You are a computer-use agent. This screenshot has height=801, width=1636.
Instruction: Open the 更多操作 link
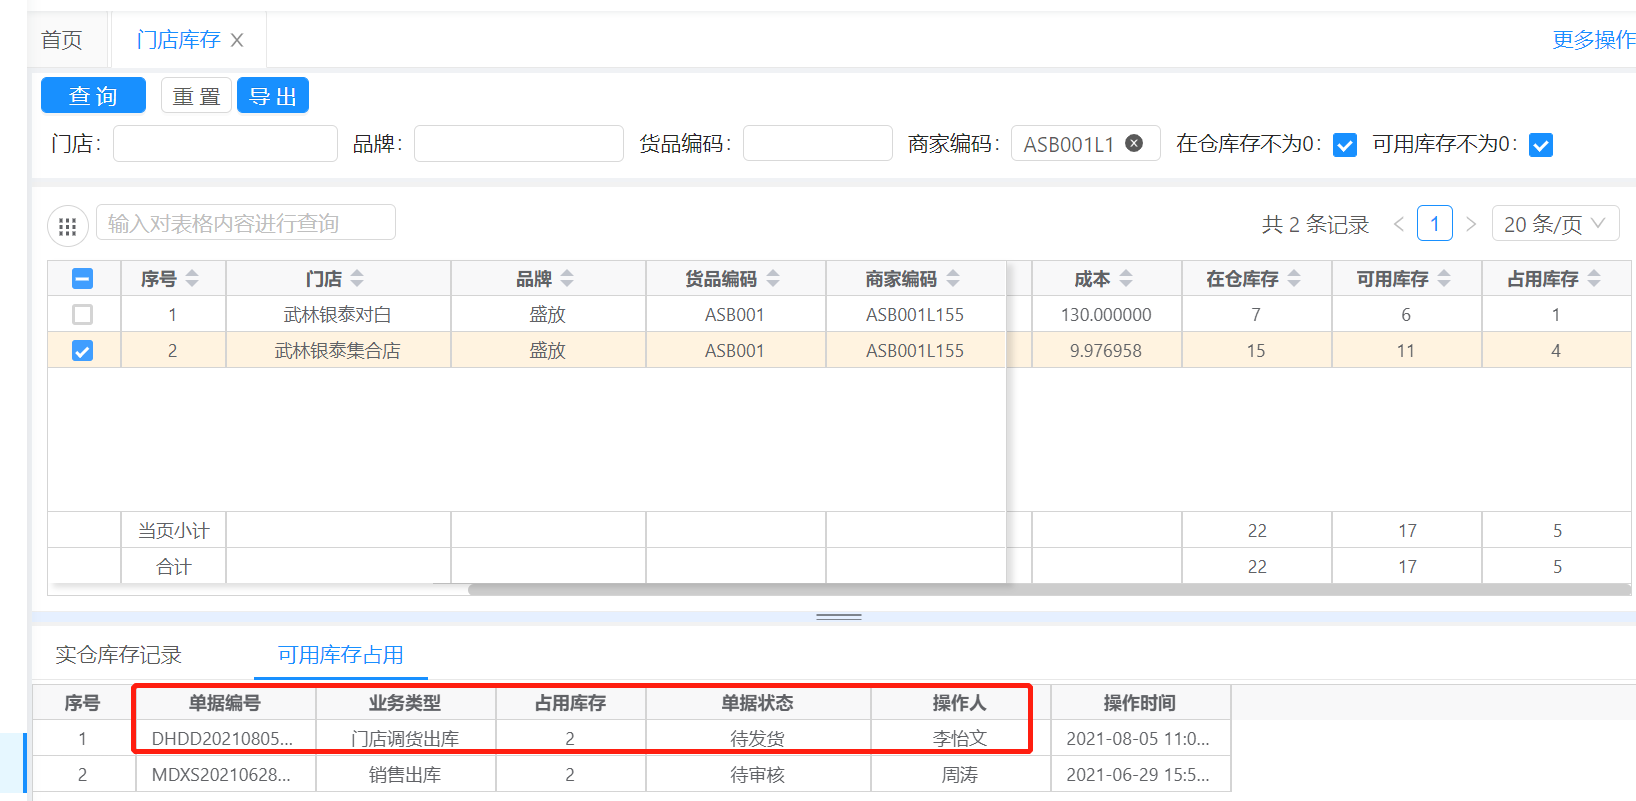point(1592,40)
